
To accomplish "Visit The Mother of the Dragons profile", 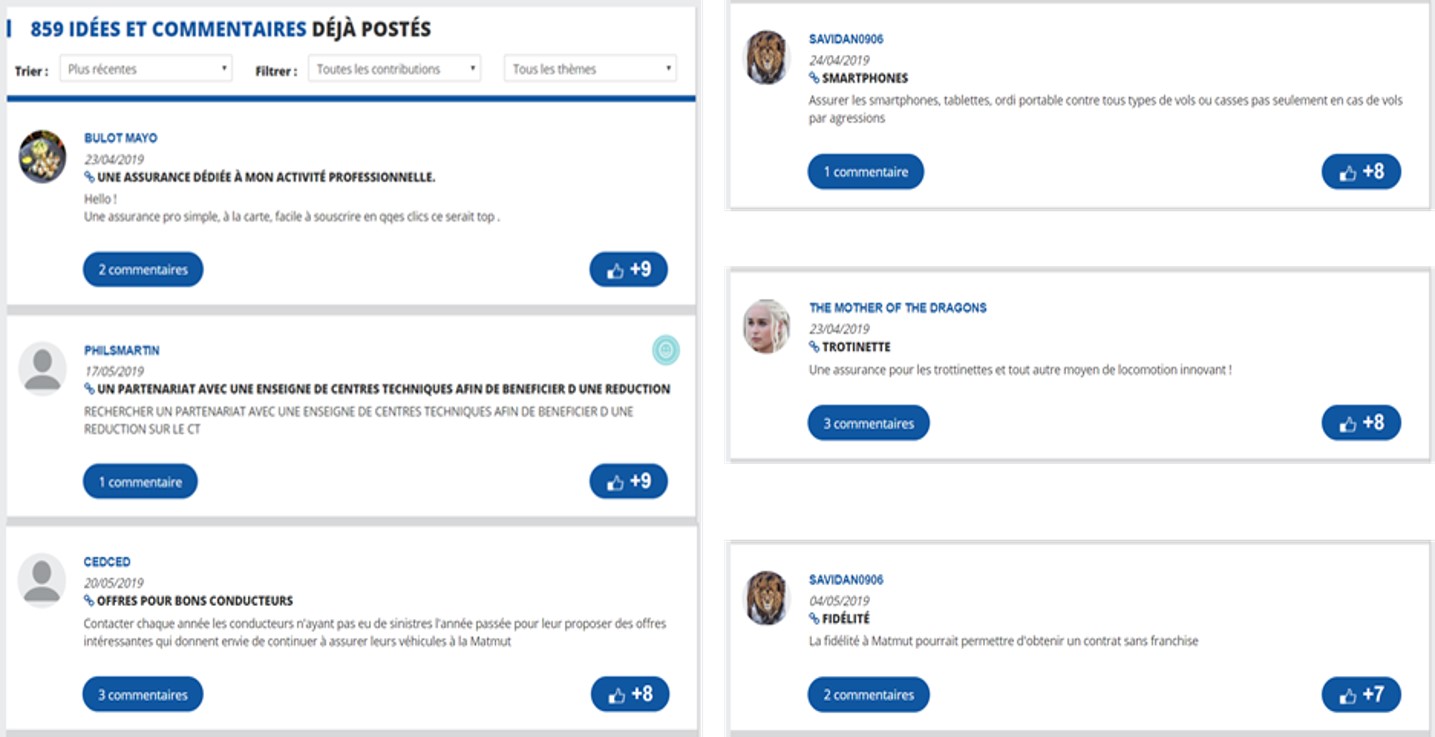I will [897, 308].
